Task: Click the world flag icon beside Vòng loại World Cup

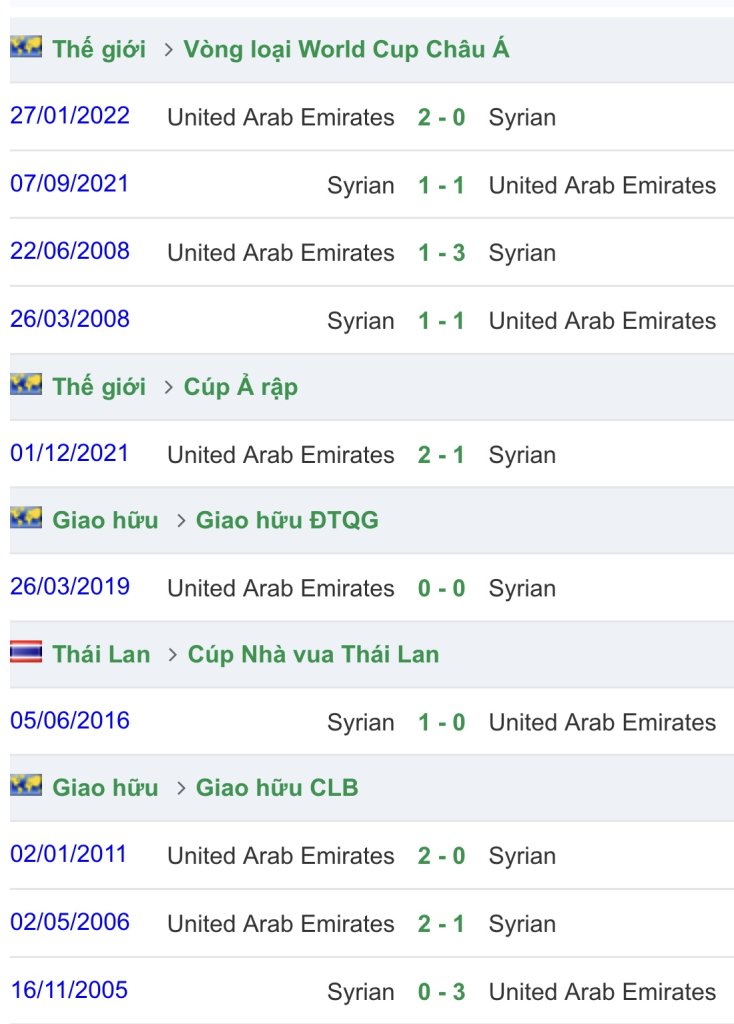Action: pos(26,47)
